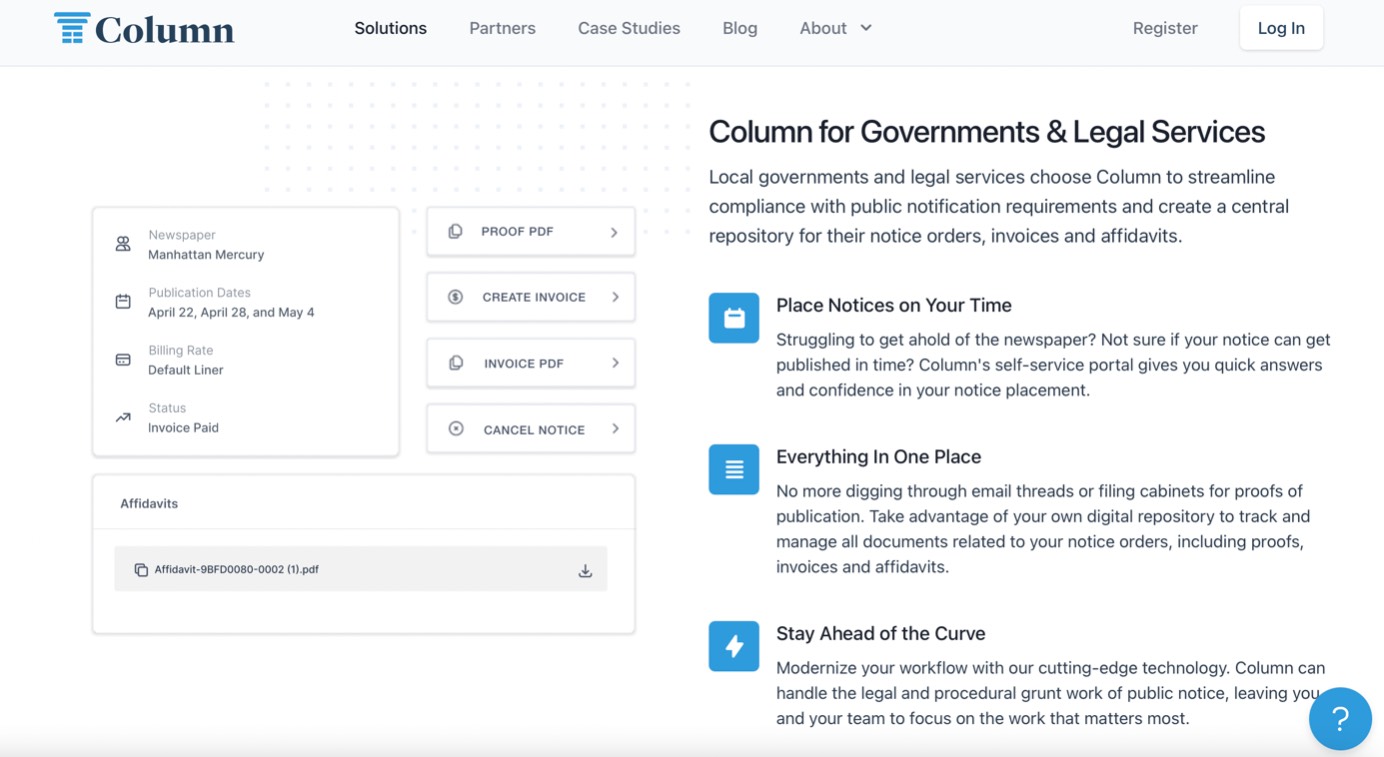Click the Everything In One Place heading

879,457
